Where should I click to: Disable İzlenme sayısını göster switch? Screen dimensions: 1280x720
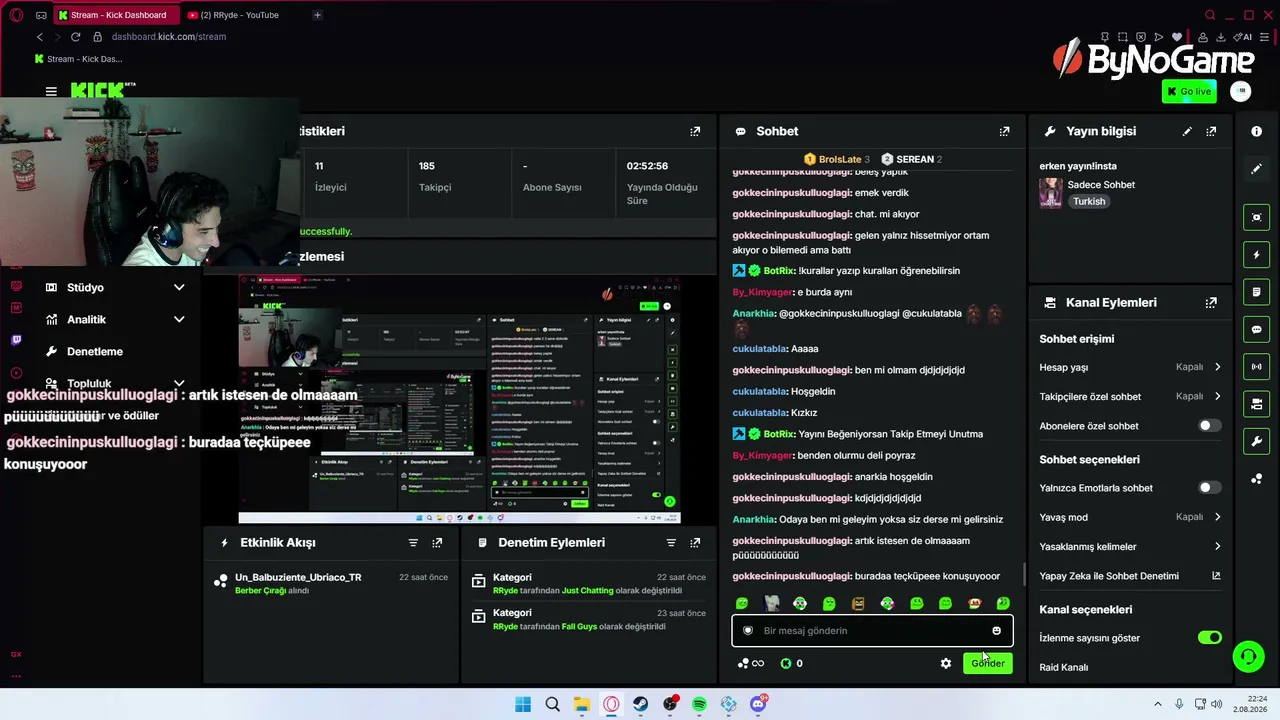tap(1210, 638)
